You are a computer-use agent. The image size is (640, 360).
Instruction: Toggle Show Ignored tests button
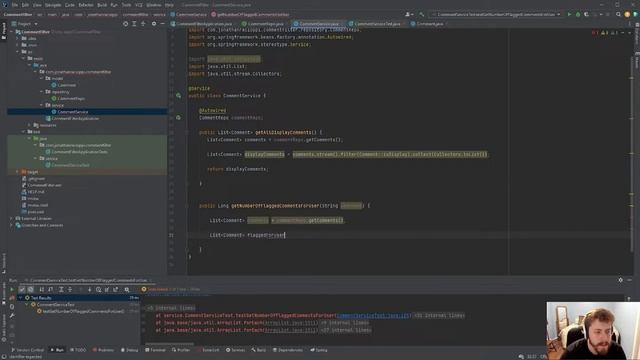coord(31,289)
